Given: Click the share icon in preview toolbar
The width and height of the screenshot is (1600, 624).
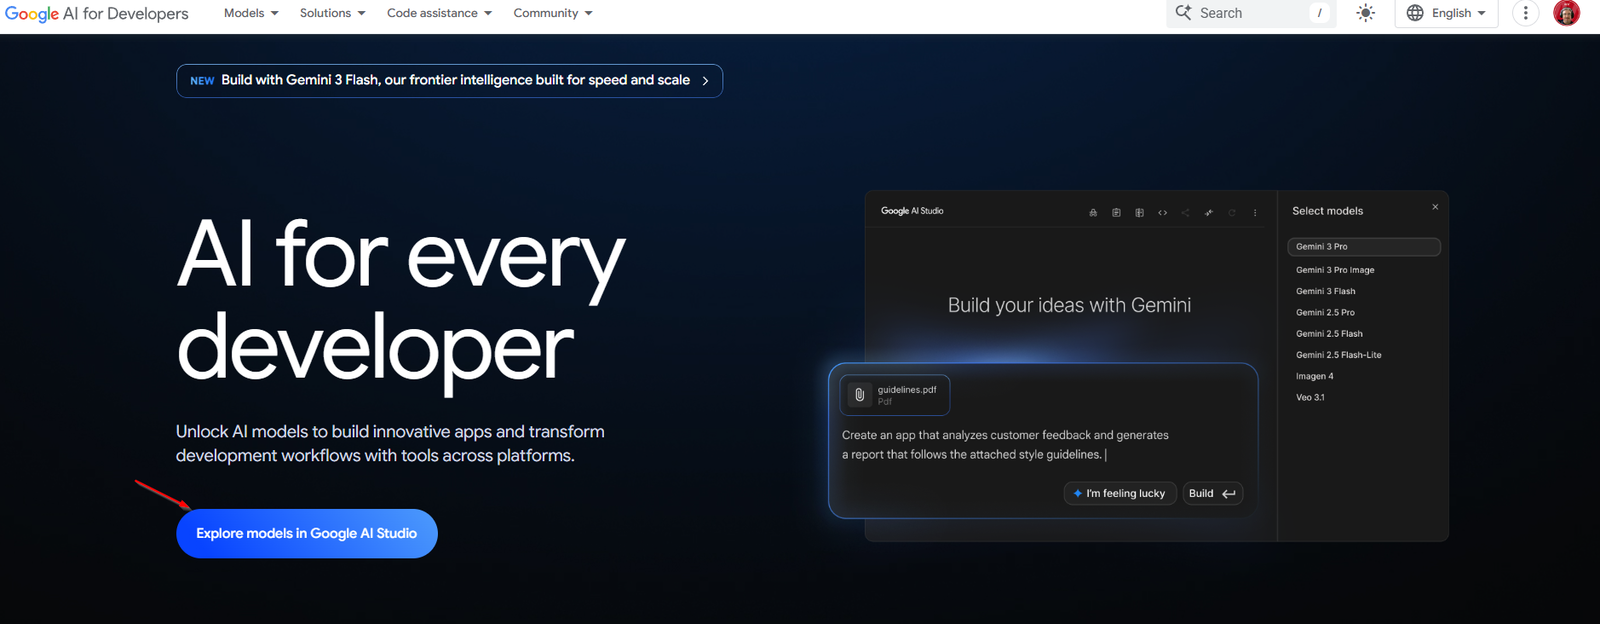Looking at the screenshot, I should (1185, 212).
